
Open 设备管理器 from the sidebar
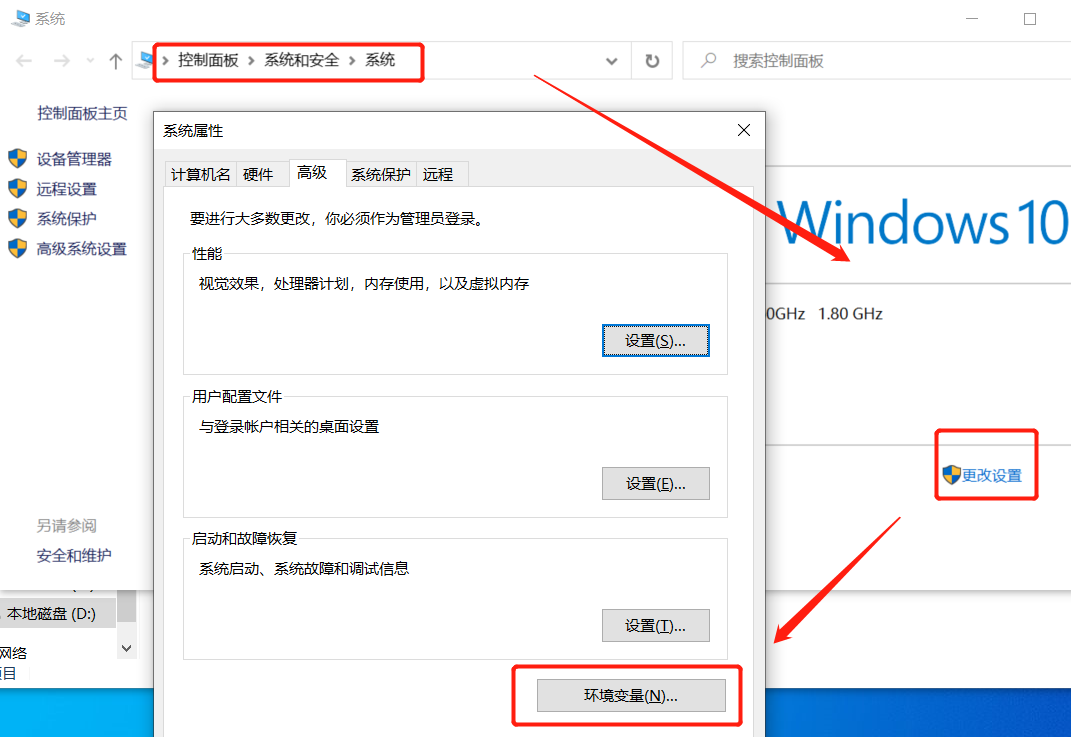tap(74, 159)
